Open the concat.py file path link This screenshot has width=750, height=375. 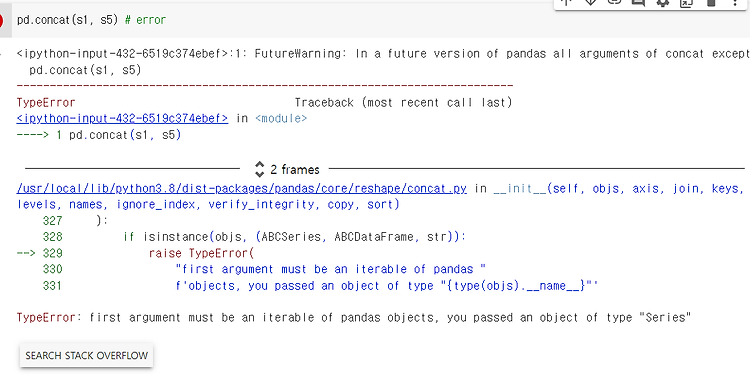click(242, 188)
